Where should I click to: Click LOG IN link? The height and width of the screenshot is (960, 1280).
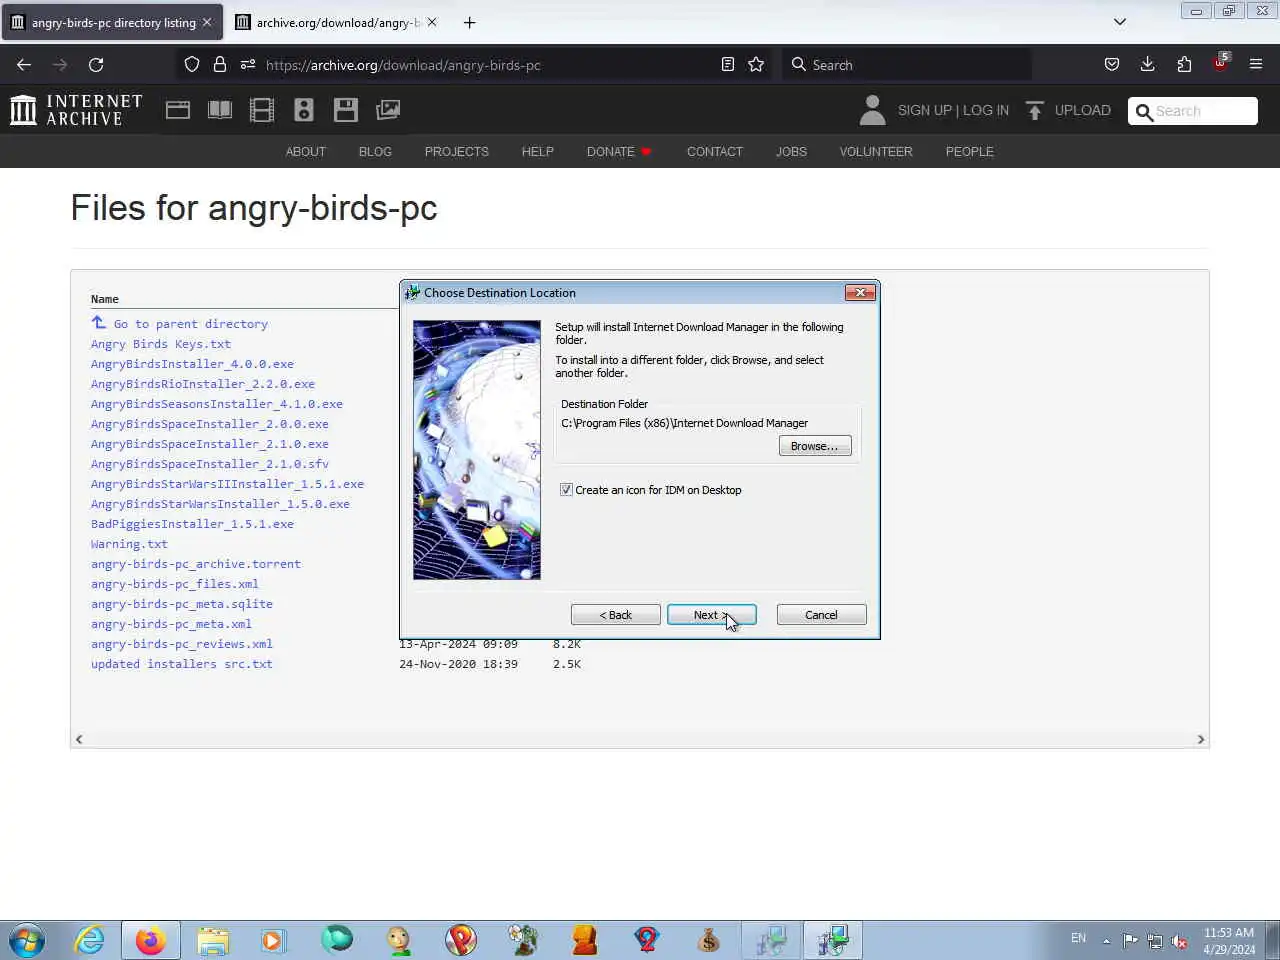[x=986, y=110]
